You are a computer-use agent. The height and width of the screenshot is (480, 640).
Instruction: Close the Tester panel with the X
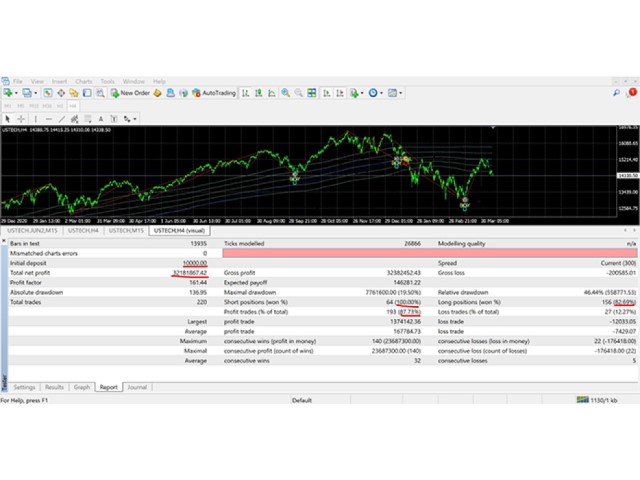(4, 241)
